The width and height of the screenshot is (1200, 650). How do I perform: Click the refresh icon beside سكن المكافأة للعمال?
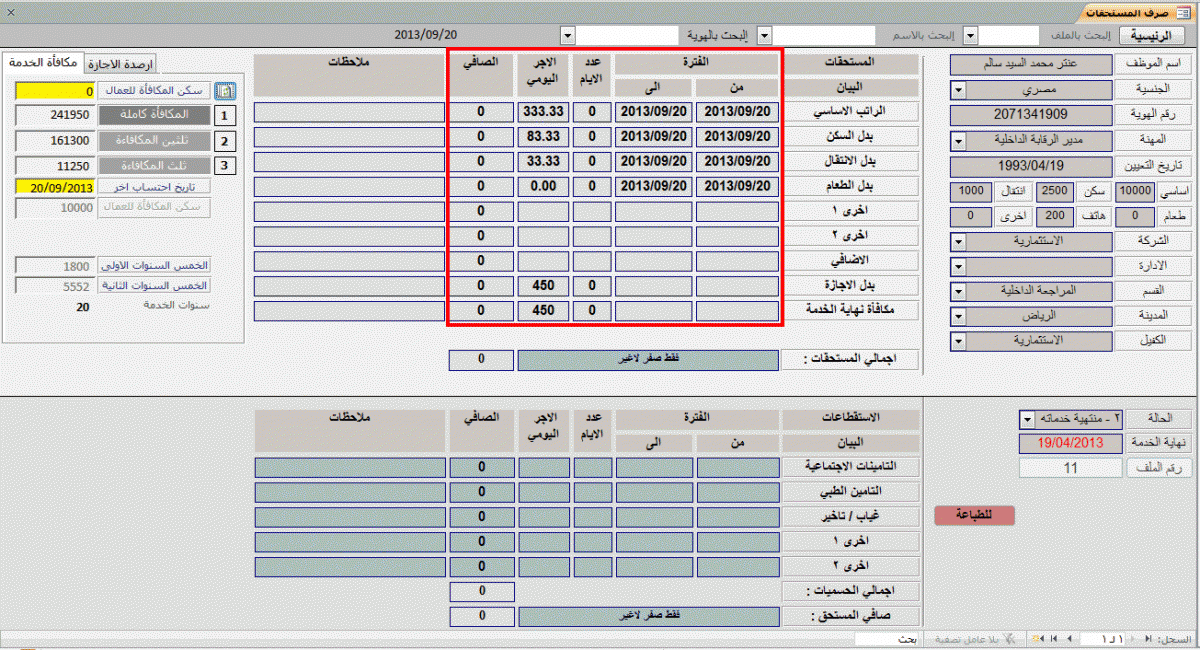point(227,90)
